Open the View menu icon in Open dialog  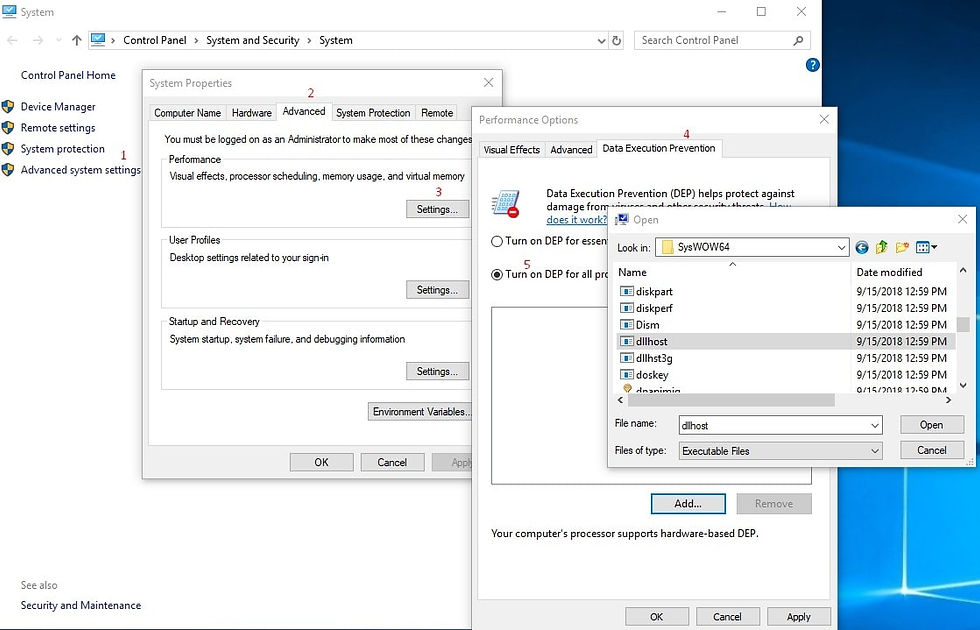coord(926,248)
